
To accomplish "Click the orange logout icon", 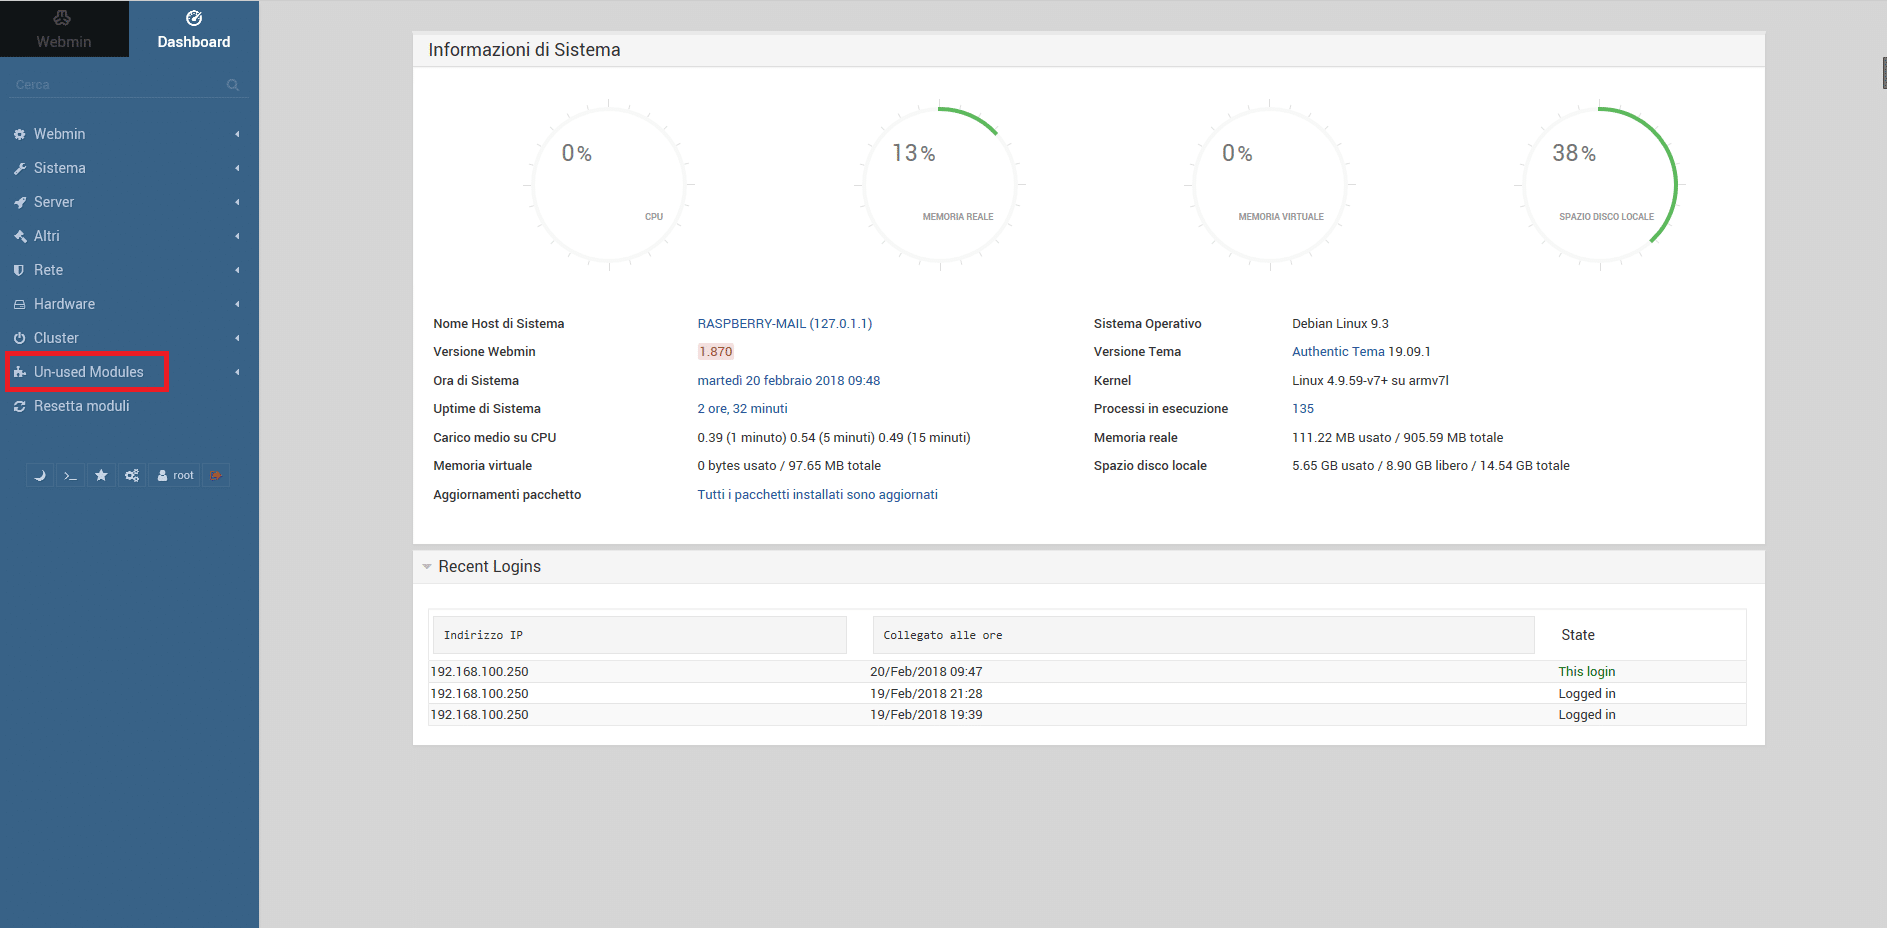I will pyautogui.click(x=216, y=475).
